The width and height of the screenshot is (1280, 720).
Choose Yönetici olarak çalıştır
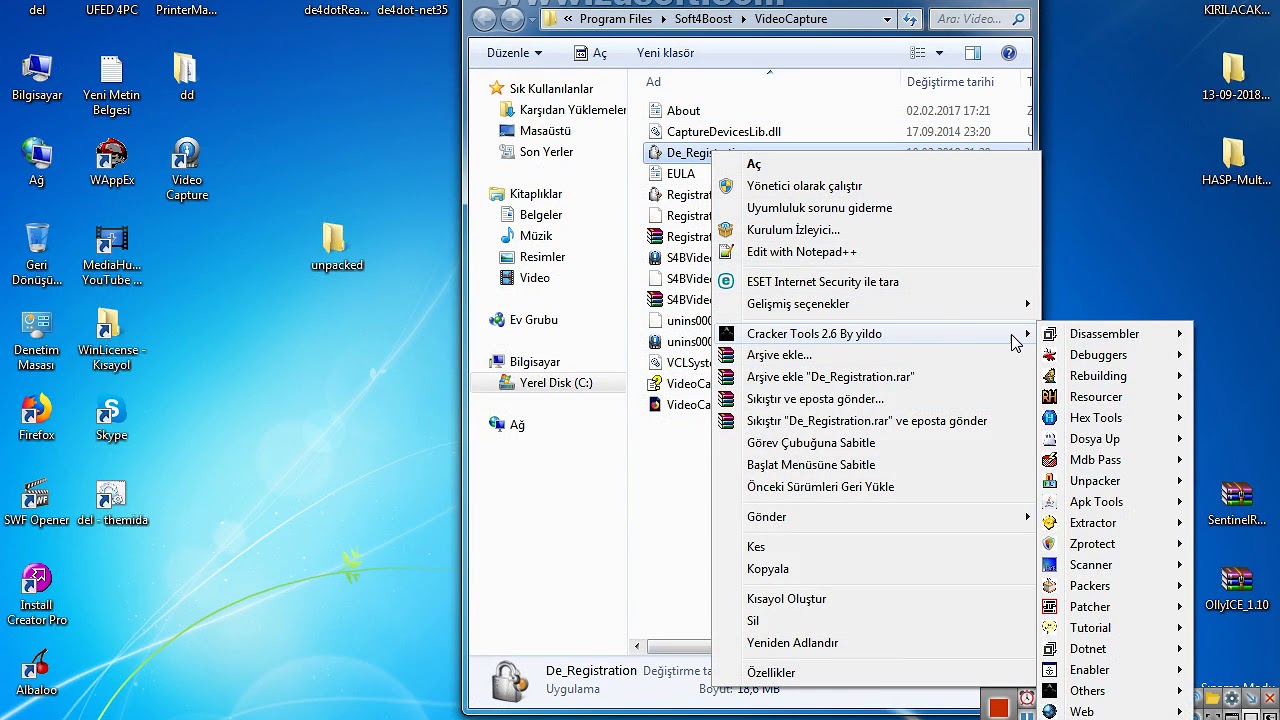tap(804, 186)
